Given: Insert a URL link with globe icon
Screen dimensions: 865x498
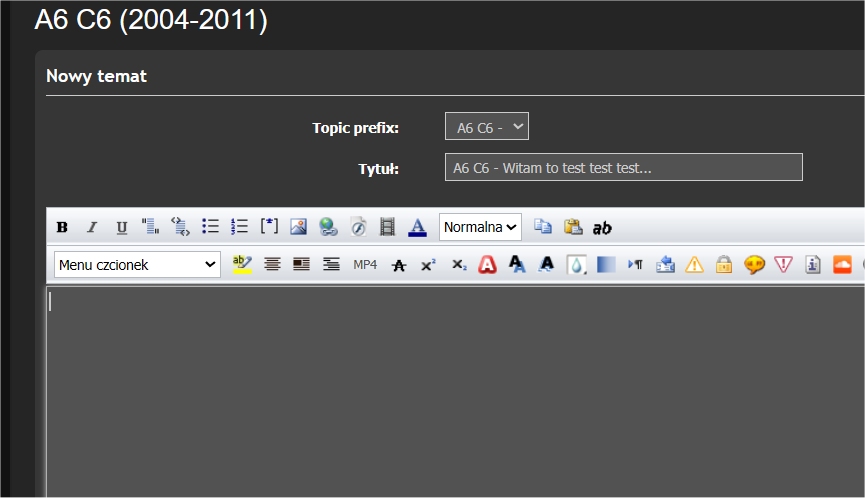Looking at the screenshot, I should coord(328,227).
